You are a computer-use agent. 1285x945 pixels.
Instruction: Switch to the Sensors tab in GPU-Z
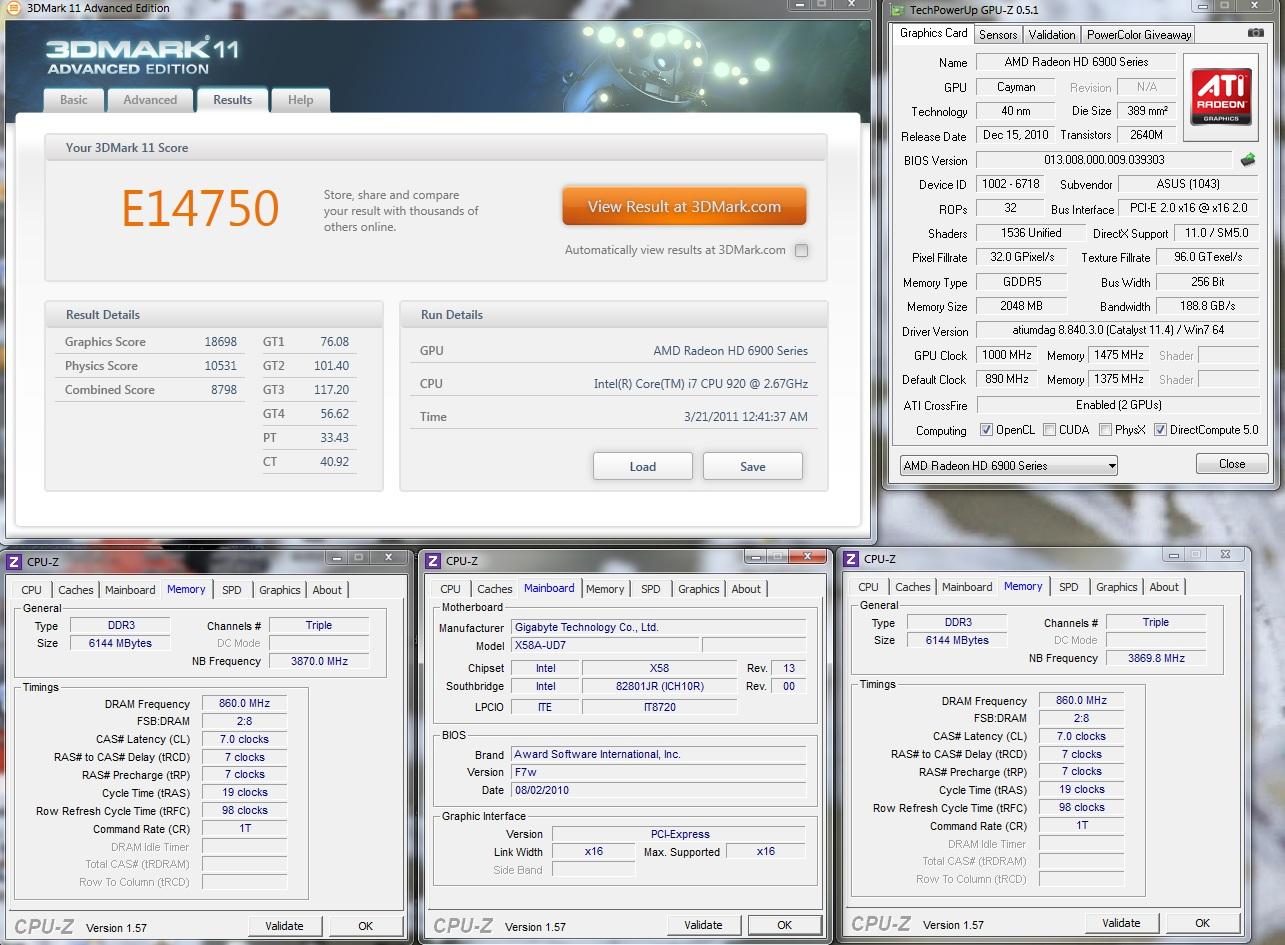tap(998, 35)
